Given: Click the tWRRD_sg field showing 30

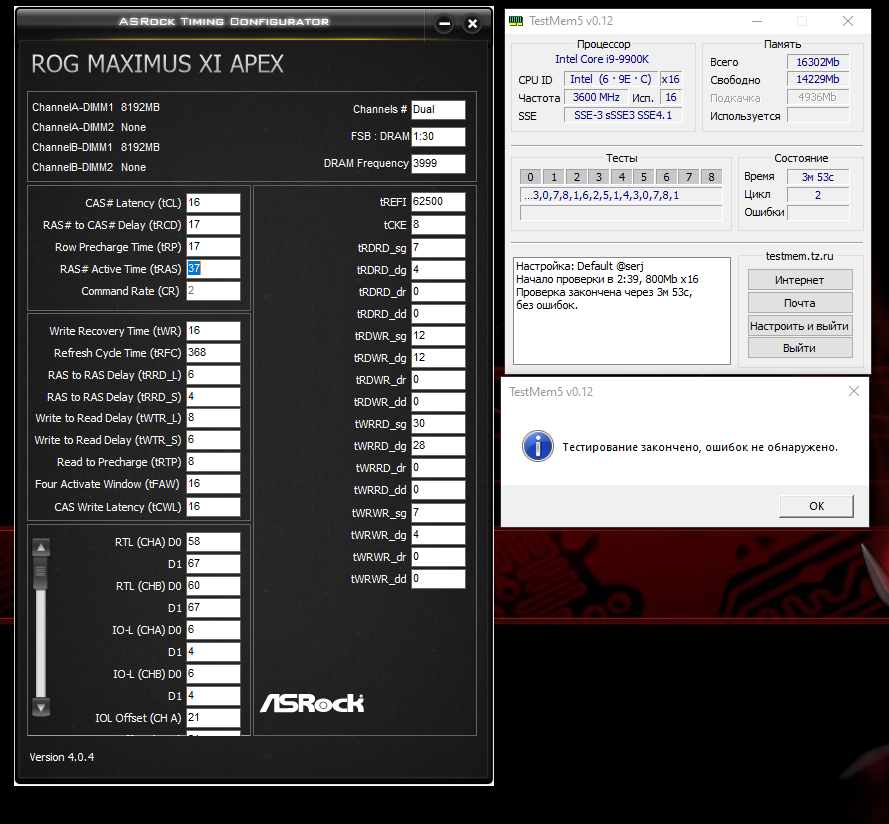Looking at the screenshot, I should (x=438, y=424).
